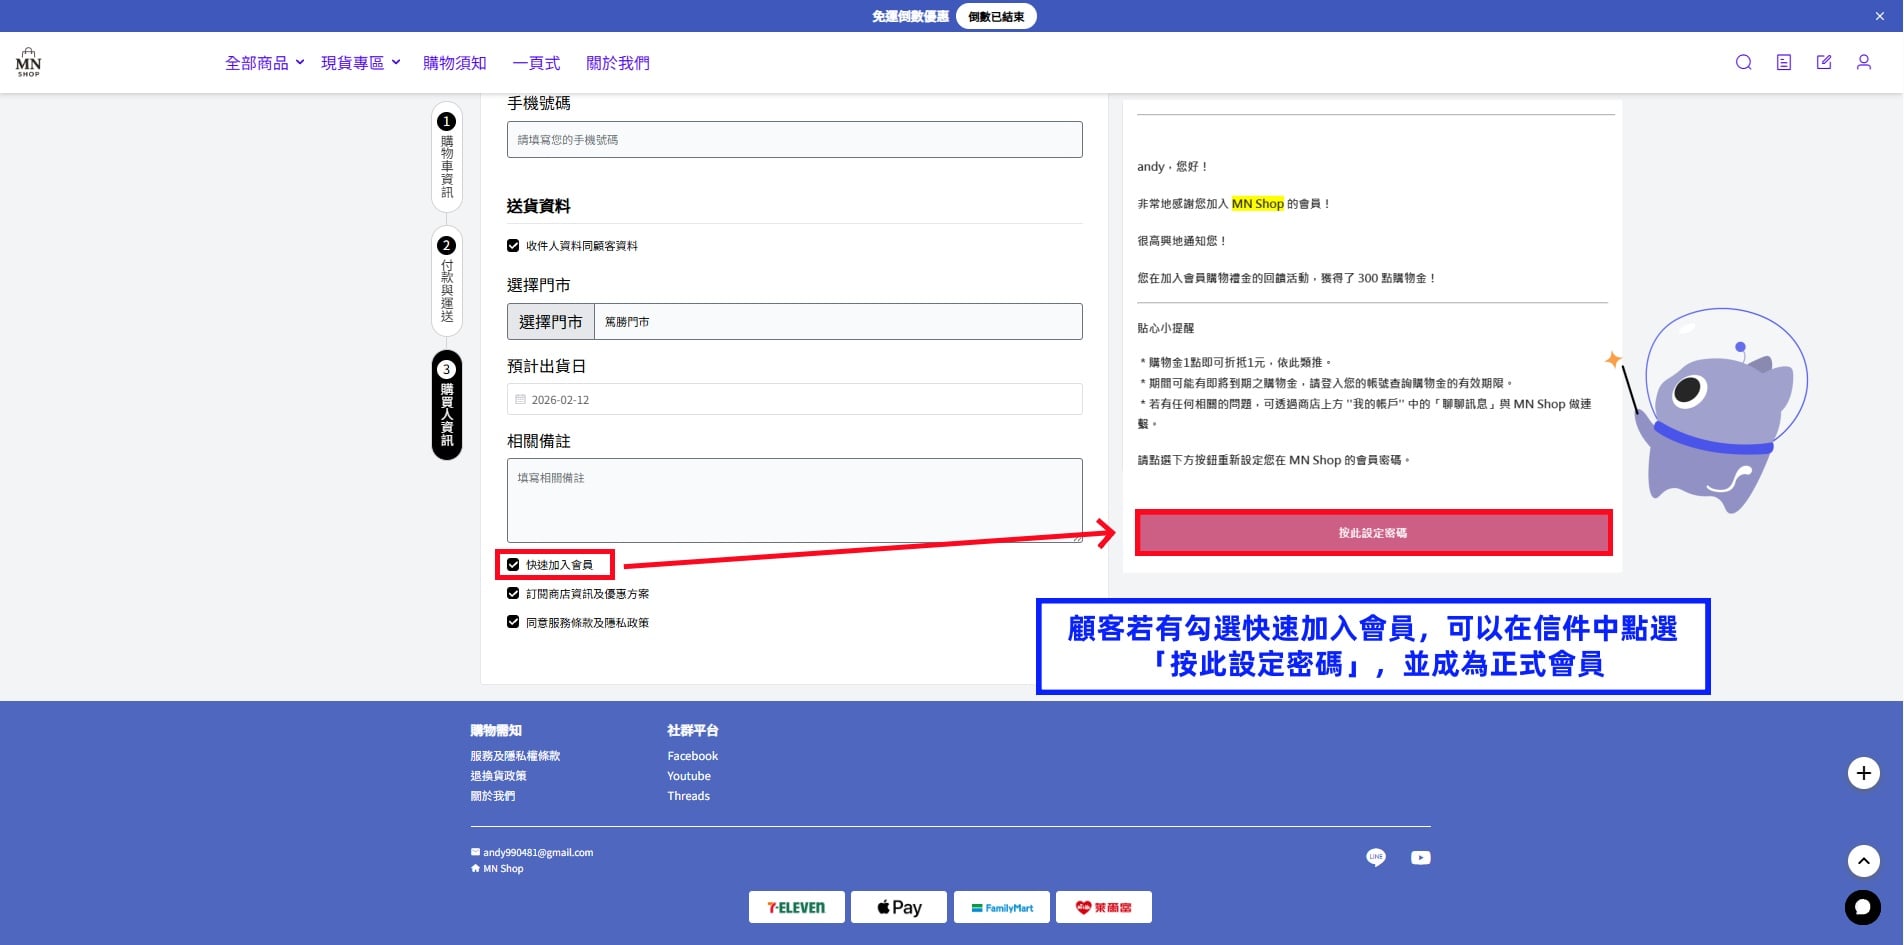
Task: Open the 關於我們 menu item
Action: [x=617, y=63]
